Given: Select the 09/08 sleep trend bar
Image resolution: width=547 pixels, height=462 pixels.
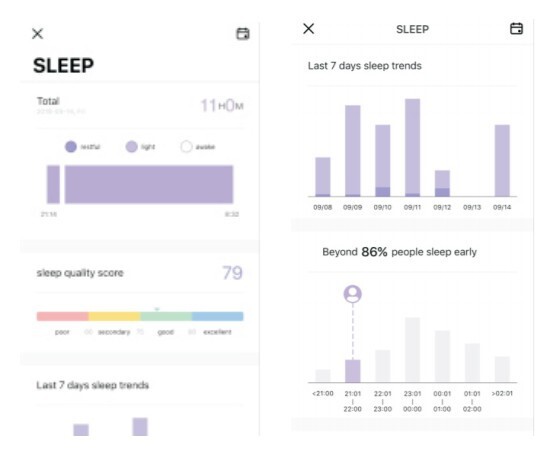Looking at the screenshot, I should (323, 177).
